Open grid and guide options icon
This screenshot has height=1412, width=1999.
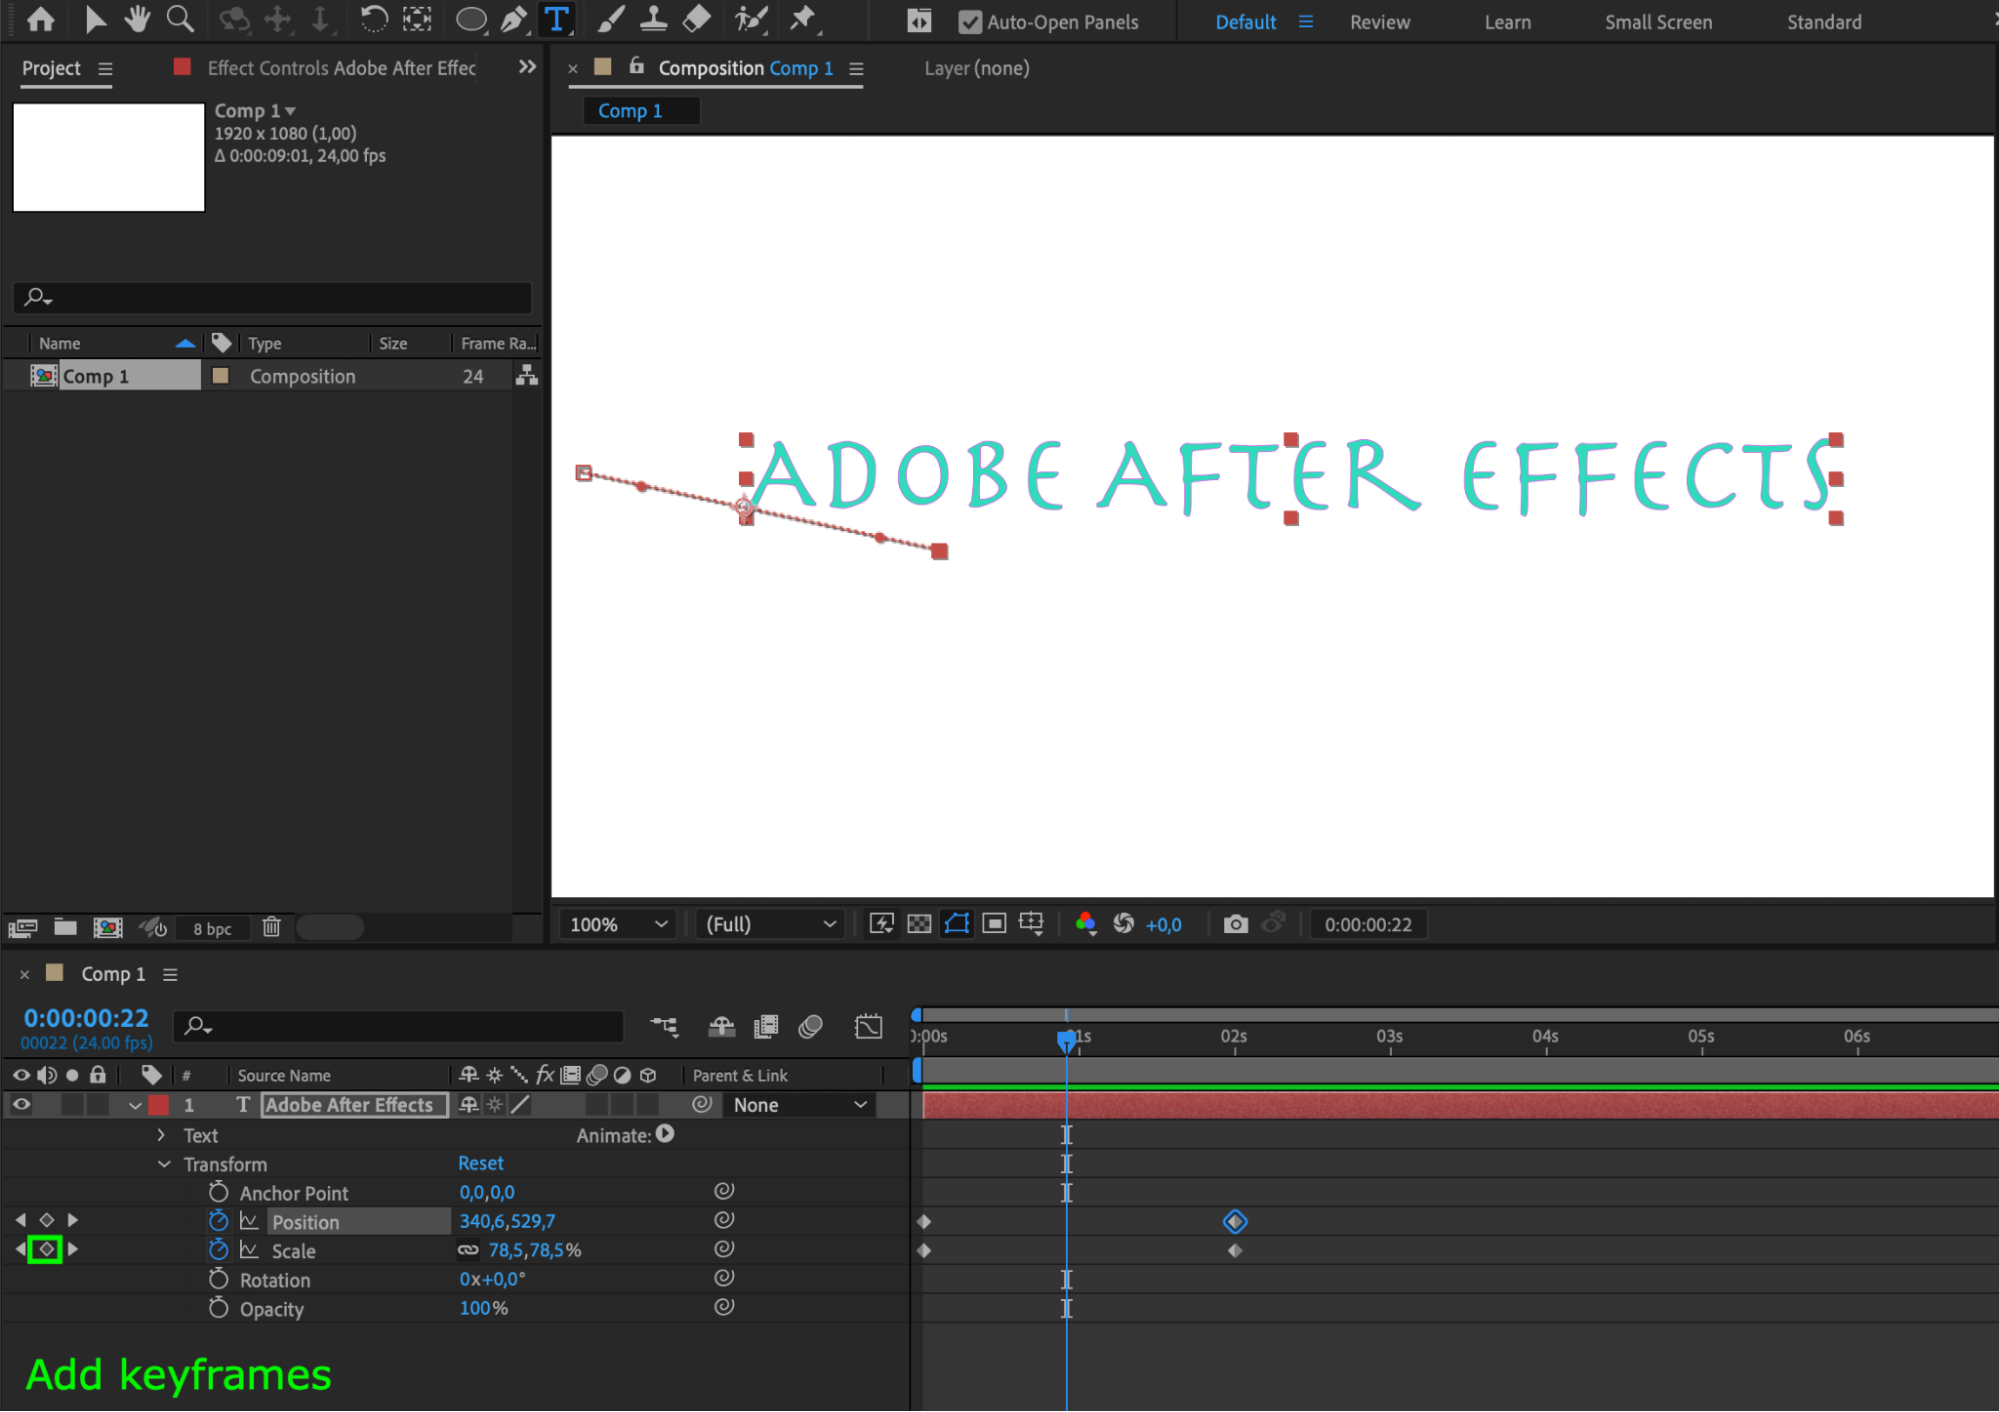coord(1031,924)
